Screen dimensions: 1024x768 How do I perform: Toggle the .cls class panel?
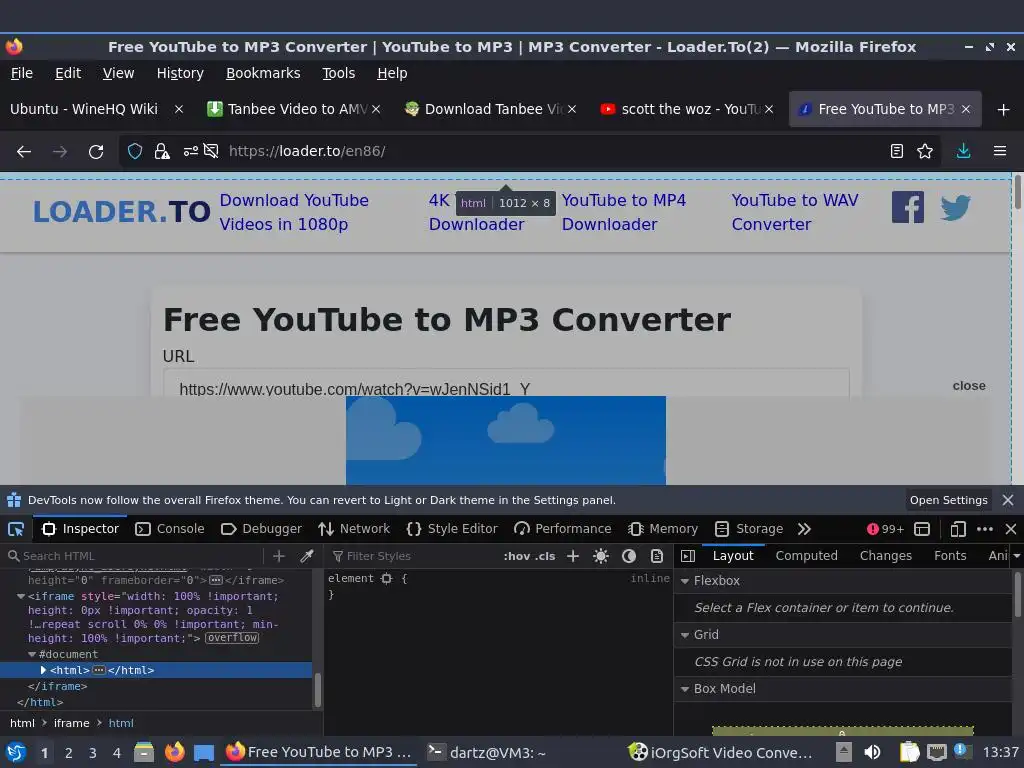pyautogui.click(x=545, y=556)
